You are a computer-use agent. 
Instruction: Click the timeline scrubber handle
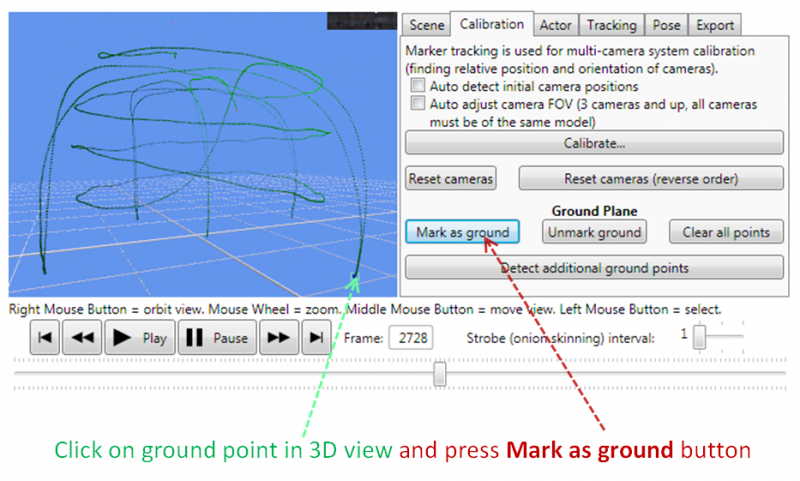[439, 374]
